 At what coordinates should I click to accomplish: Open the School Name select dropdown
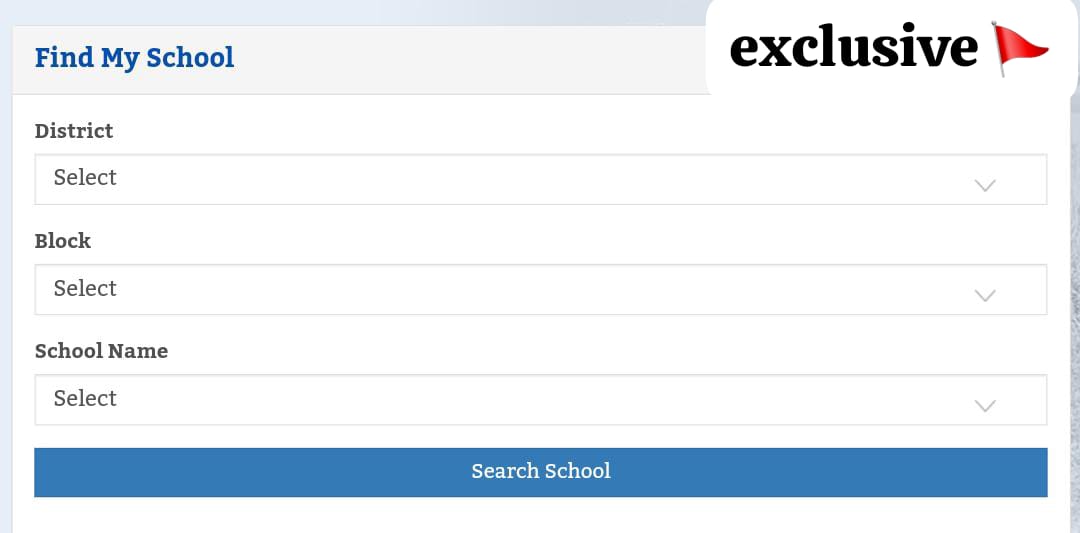click(x=540, y=399)
